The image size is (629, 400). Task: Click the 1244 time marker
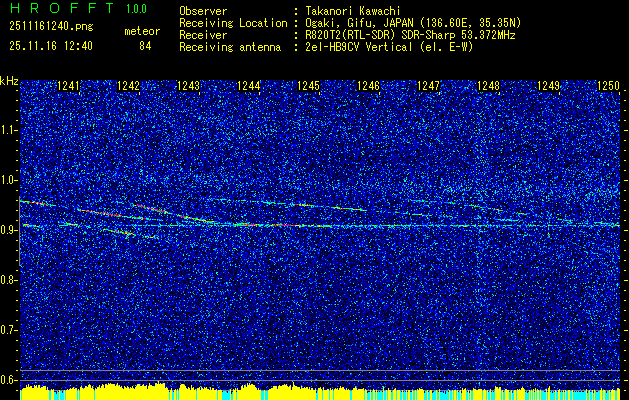pyautogui.click(x=249, y=86)
